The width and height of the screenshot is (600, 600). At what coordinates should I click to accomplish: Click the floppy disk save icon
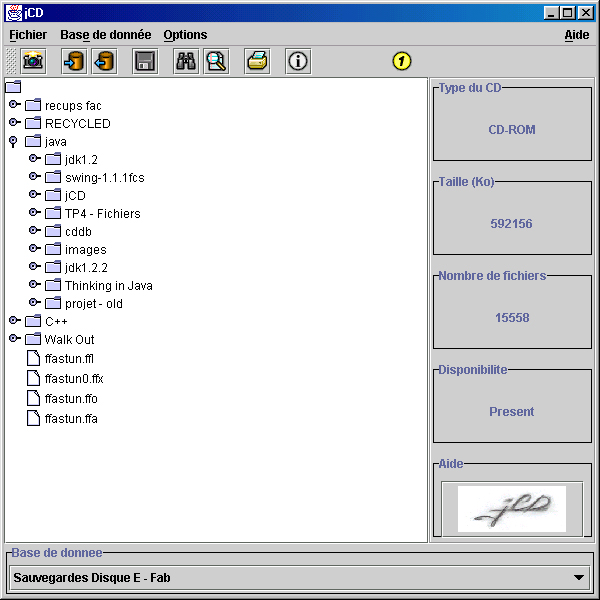tap(145, 61)
